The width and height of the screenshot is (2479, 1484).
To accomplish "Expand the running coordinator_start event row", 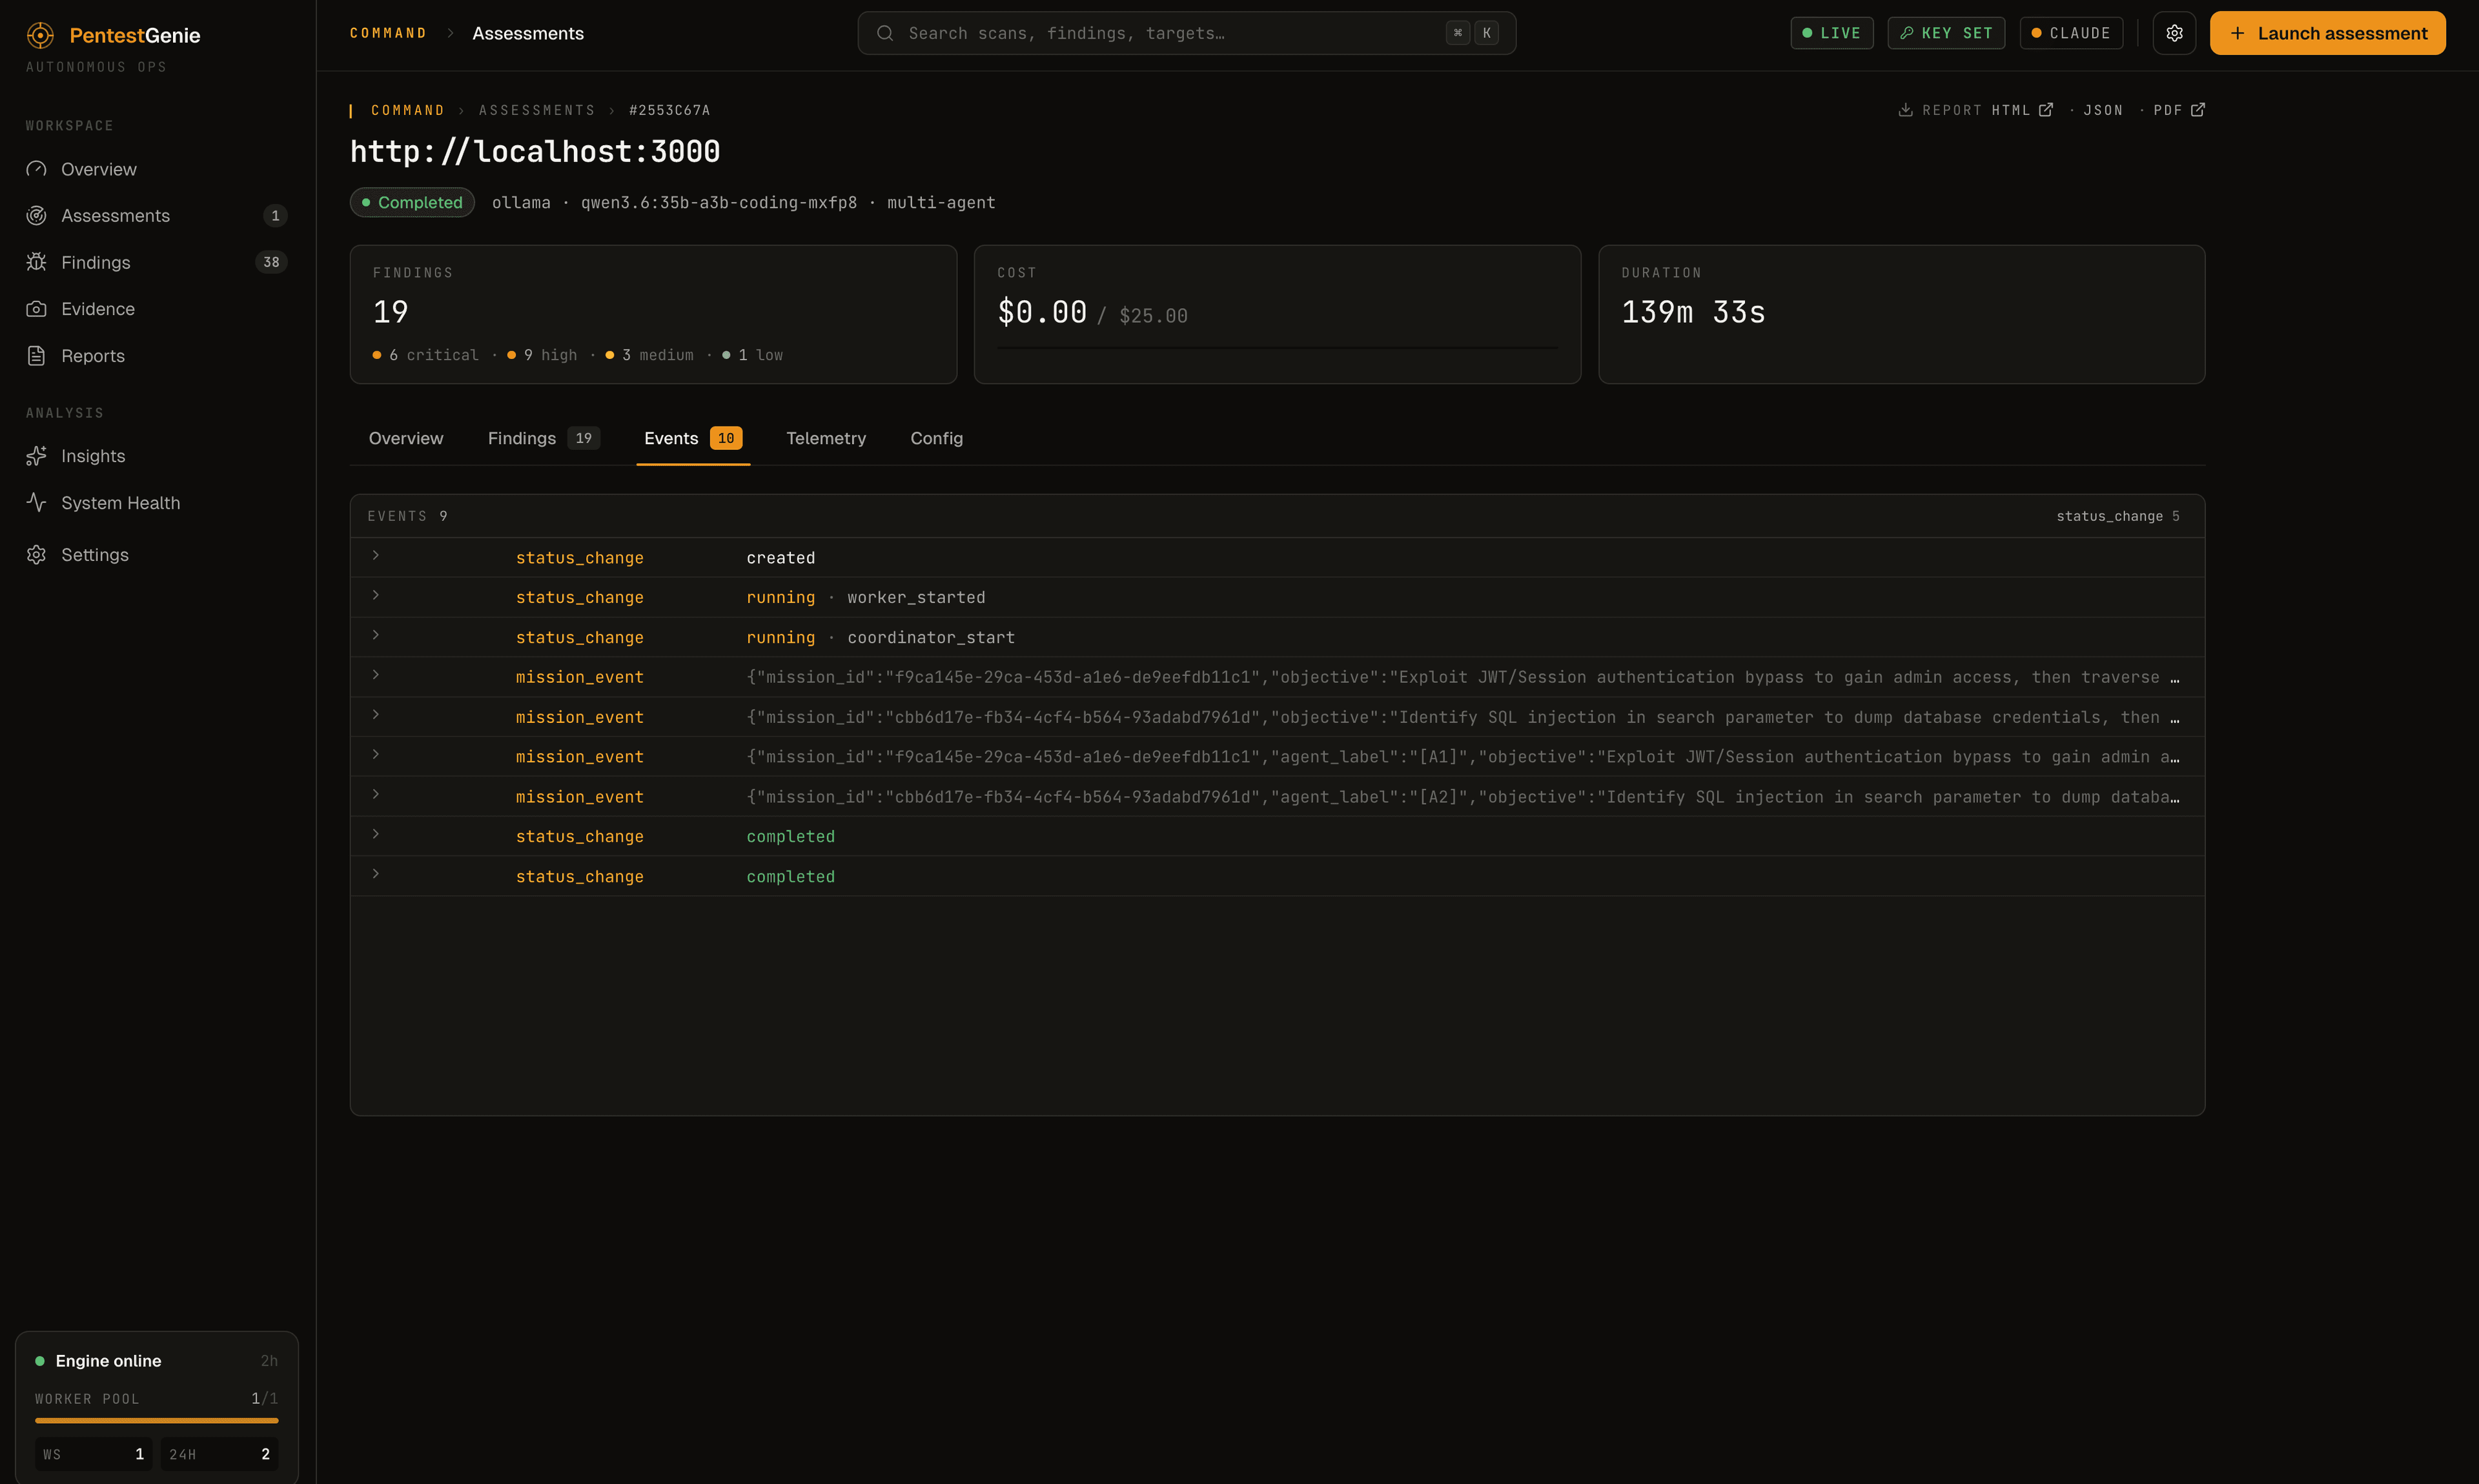I will click(x=376, y=635).
